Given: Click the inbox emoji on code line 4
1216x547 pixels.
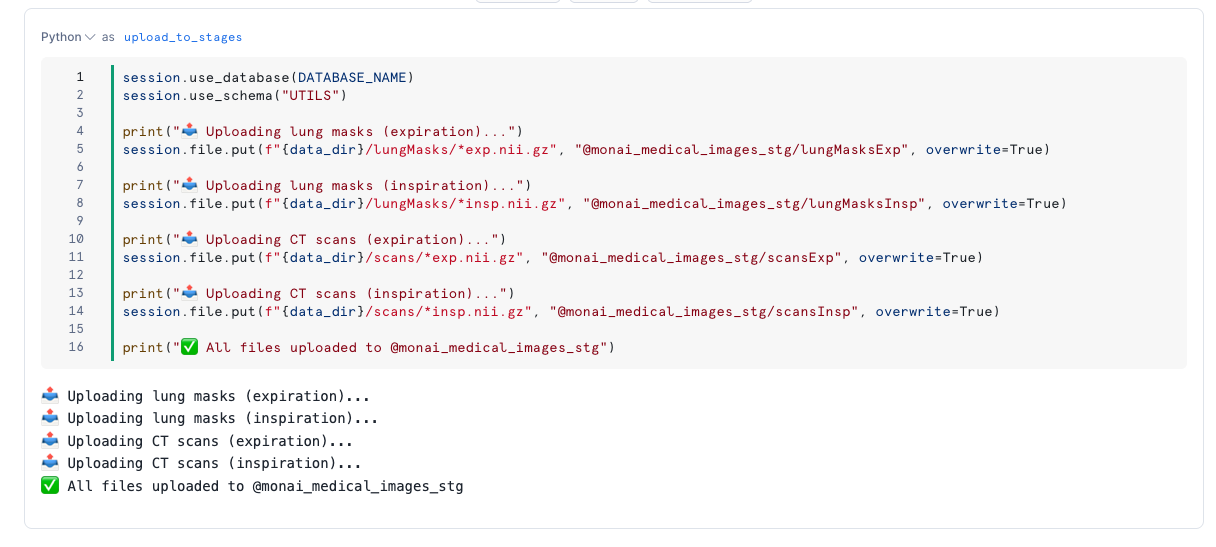Looking at the screenshot, I should [188, 131].
